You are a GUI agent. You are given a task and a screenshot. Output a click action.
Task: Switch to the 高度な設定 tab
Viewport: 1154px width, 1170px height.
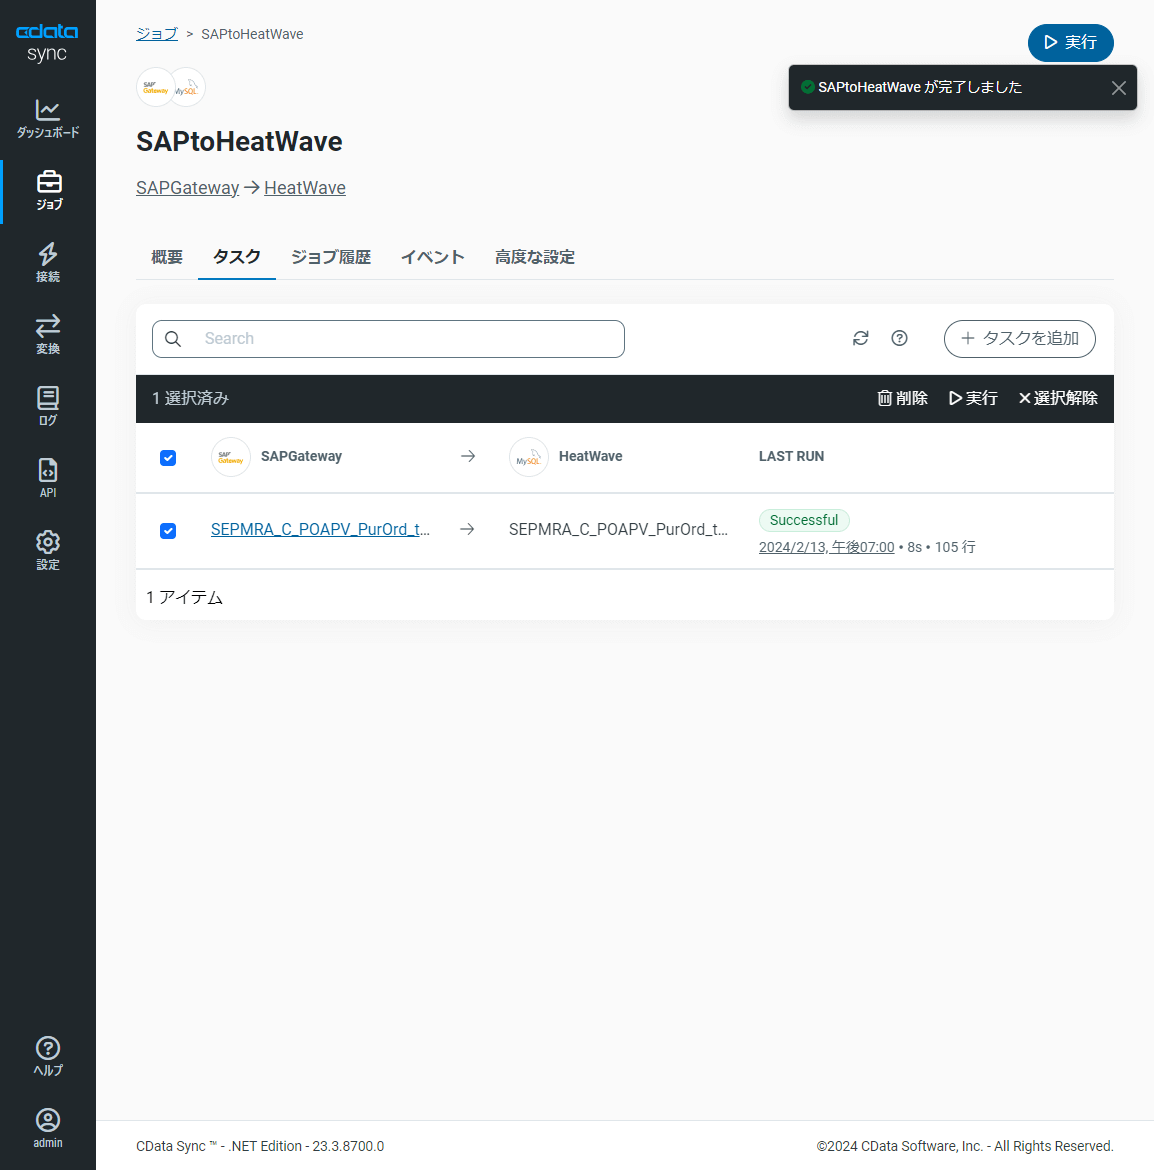pyautogui.click(x=535, y=257)
